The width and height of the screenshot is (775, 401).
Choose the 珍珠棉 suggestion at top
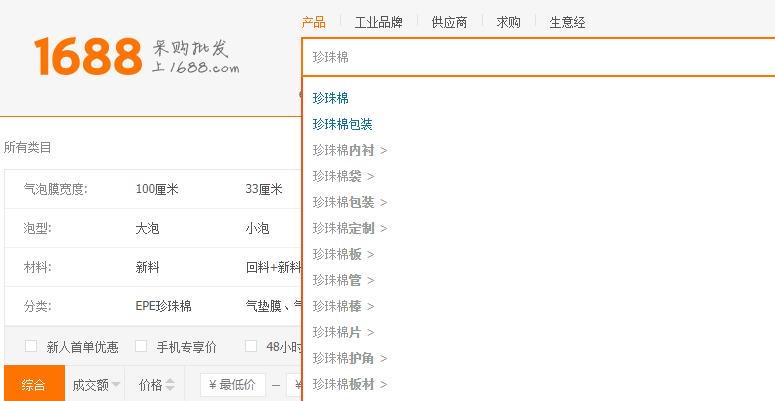(330, 98)
